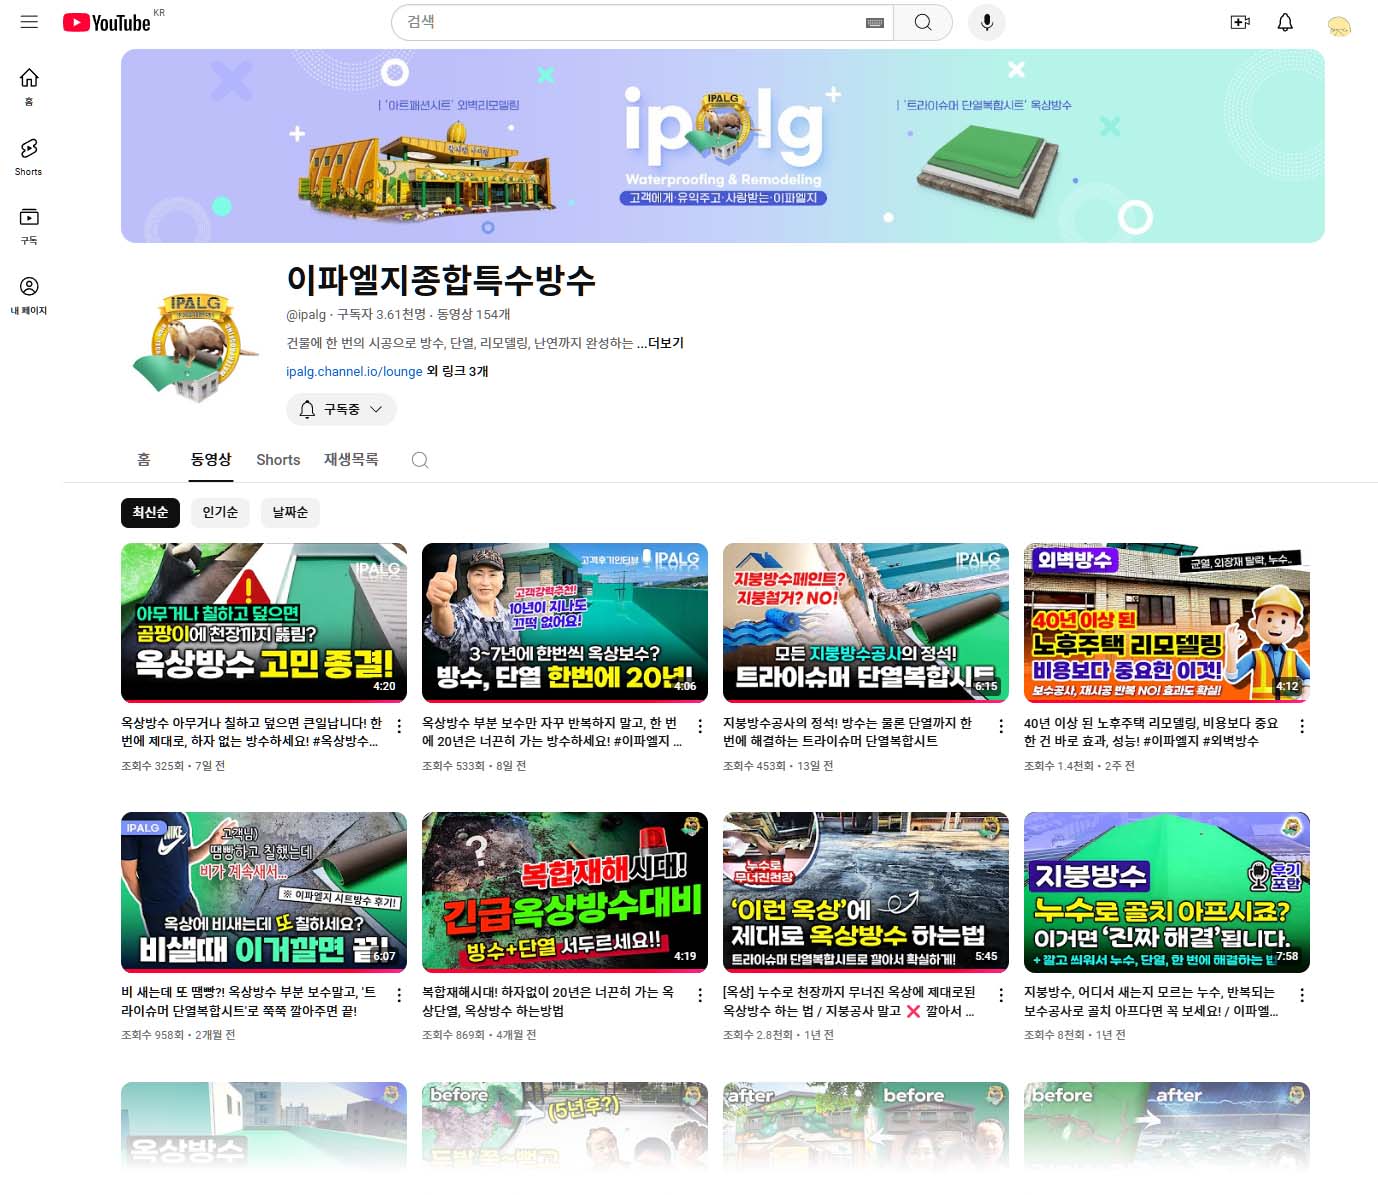Open the create video icon

tap(1240, 22)
